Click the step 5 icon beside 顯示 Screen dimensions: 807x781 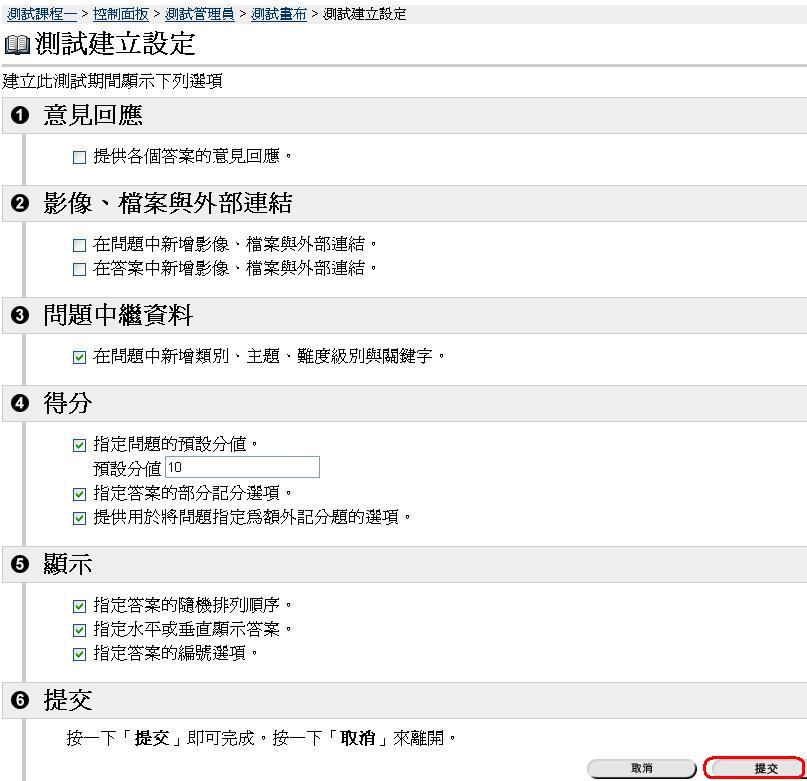tap(20, 565)
